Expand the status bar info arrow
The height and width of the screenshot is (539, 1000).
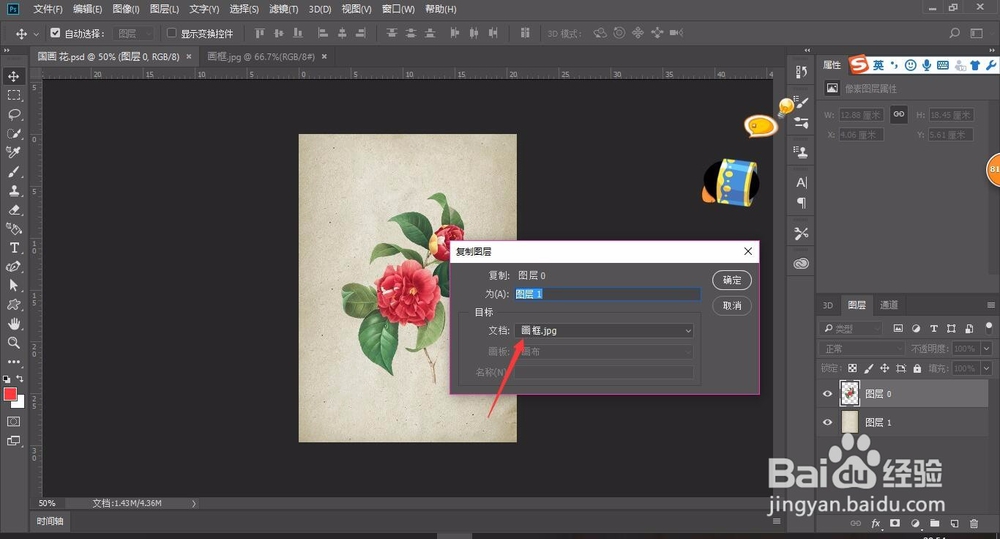pyautogui.click(x=194, y=503)
